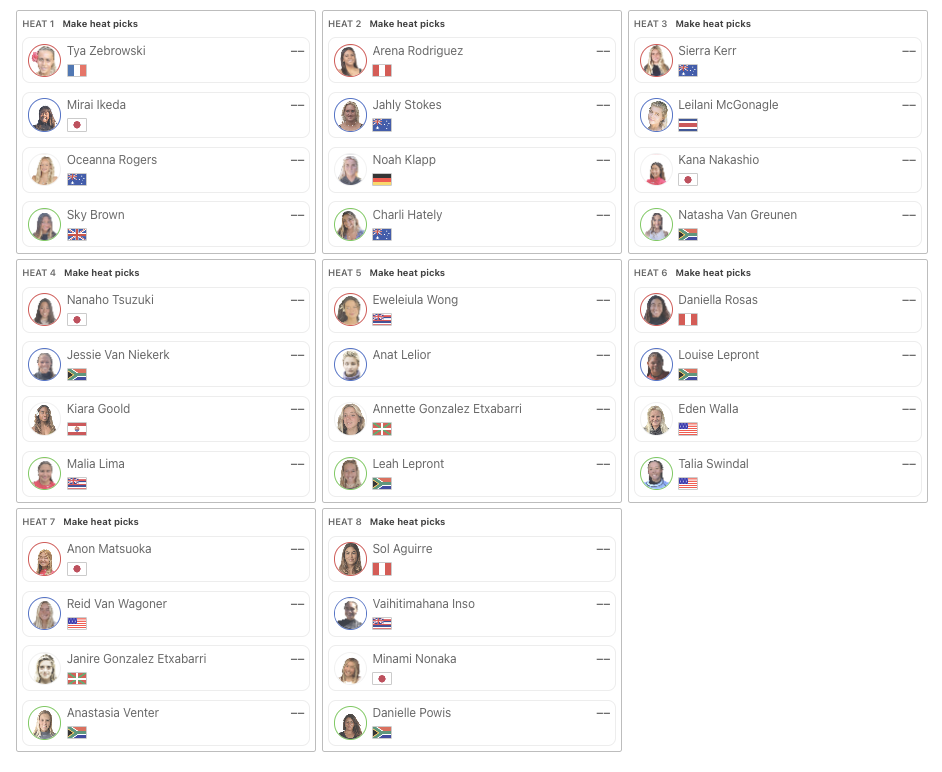Open Make heat picks for Heat 3
This screenshot has width=942, height=772.
(713, 24)
